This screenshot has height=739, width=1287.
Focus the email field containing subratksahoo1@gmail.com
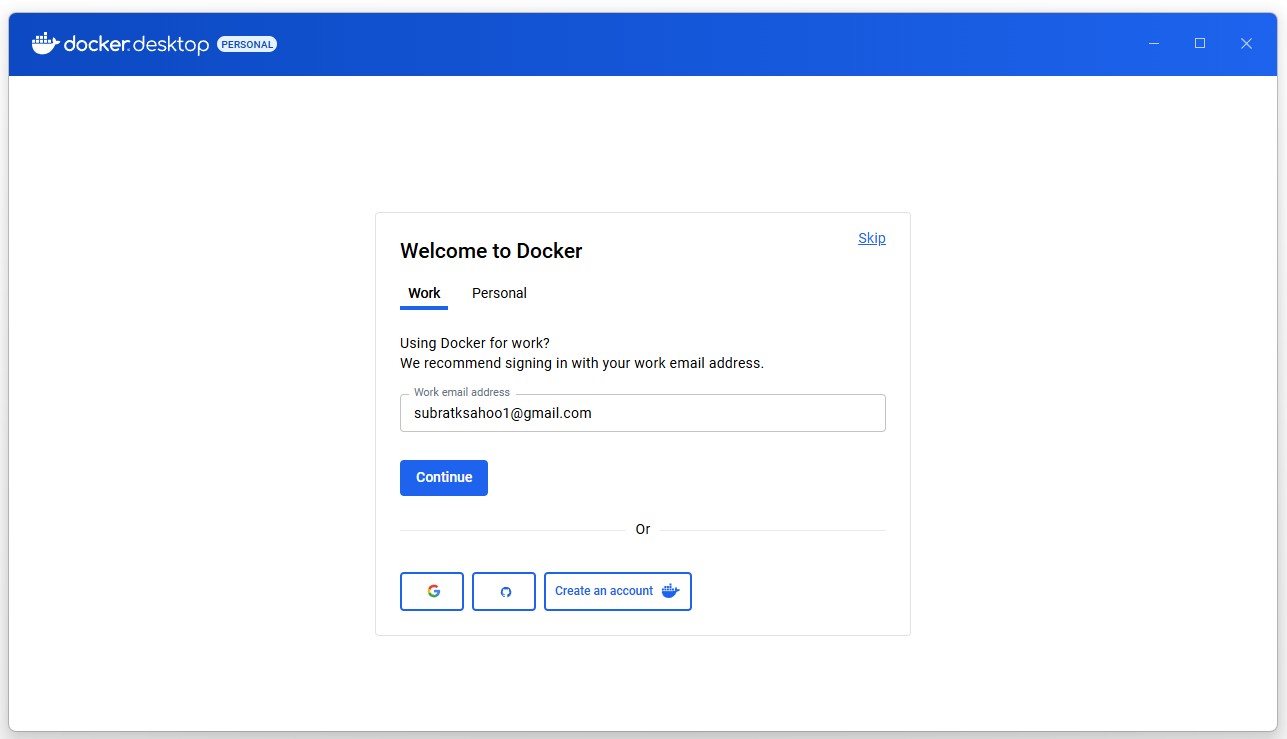coord(642,413)
